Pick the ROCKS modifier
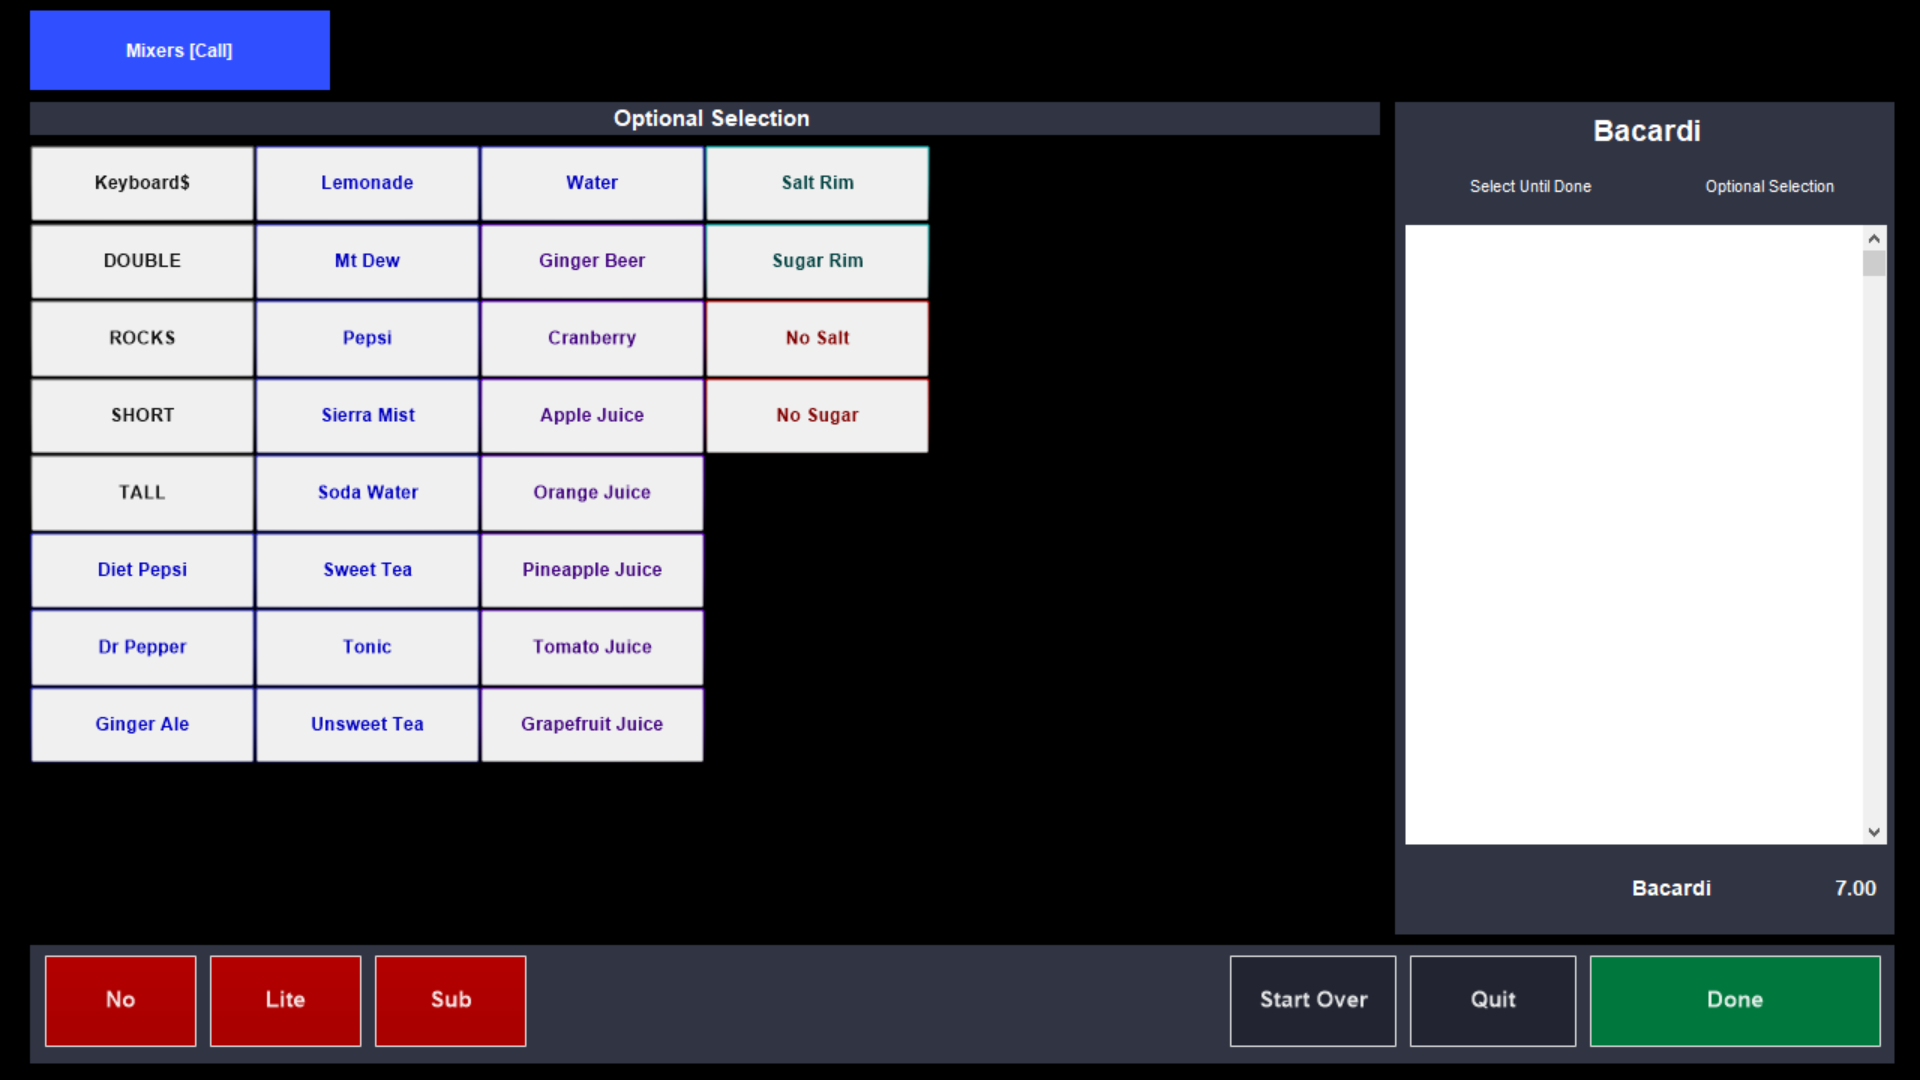The image size is (1920, 1080). click(142, 338)
